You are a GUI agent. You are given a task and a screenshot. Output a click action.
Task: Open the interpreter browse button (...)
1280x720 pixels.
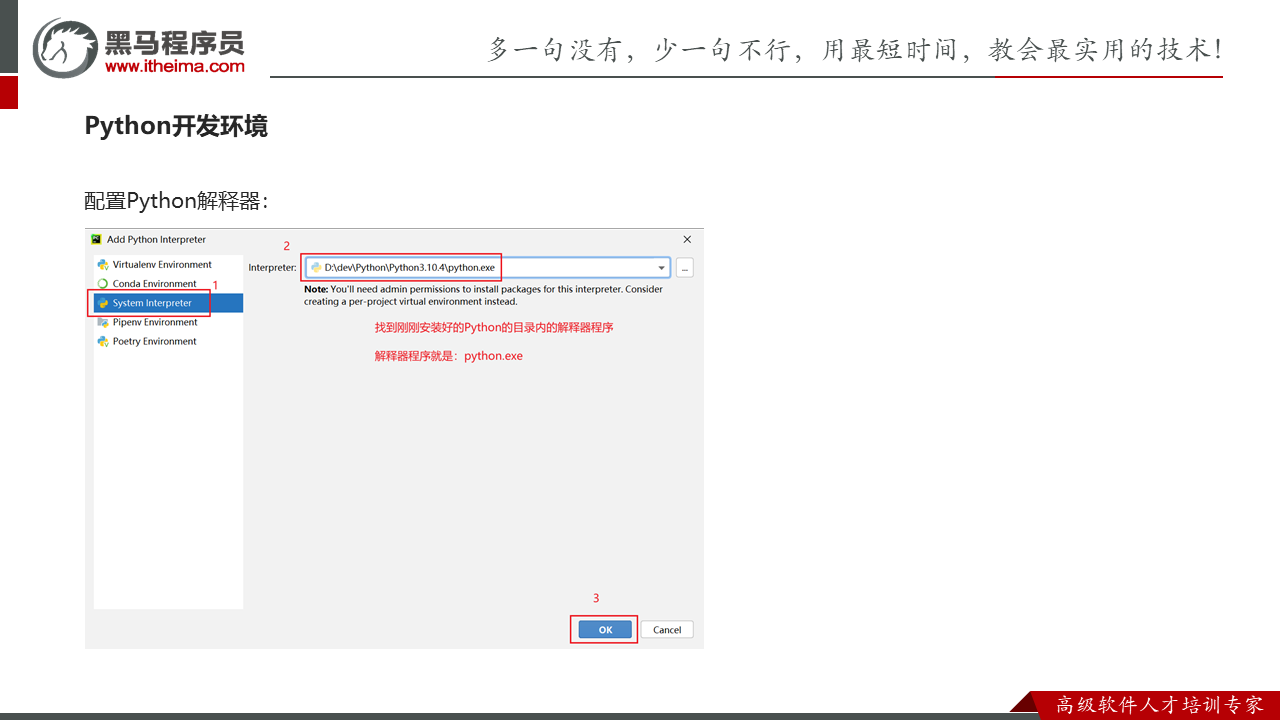(x=684, y=268)
